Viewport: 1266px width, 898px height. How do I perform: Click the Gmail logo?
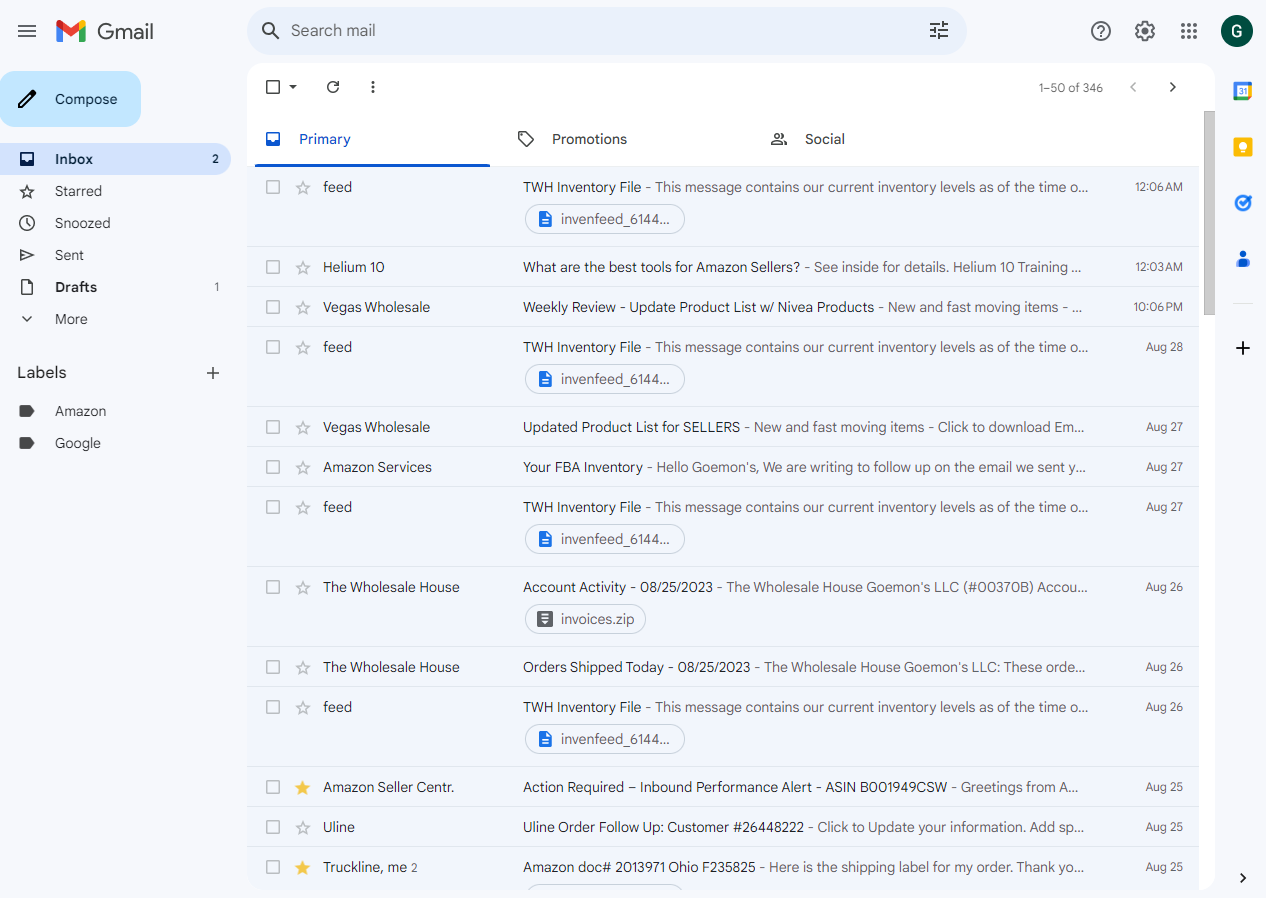[105, 31]
